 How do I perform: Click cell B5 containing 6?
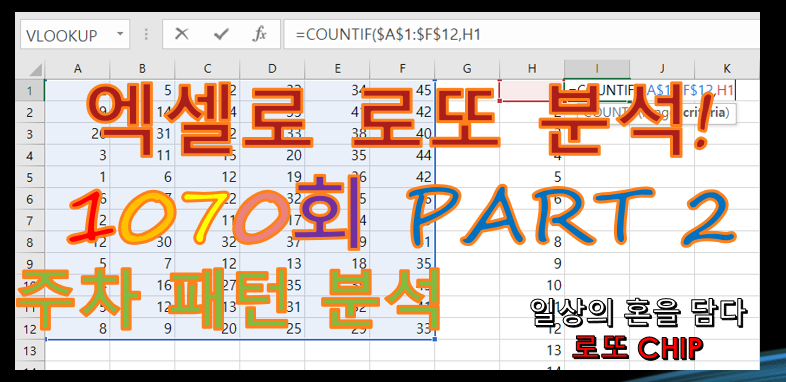click(142, 177)
